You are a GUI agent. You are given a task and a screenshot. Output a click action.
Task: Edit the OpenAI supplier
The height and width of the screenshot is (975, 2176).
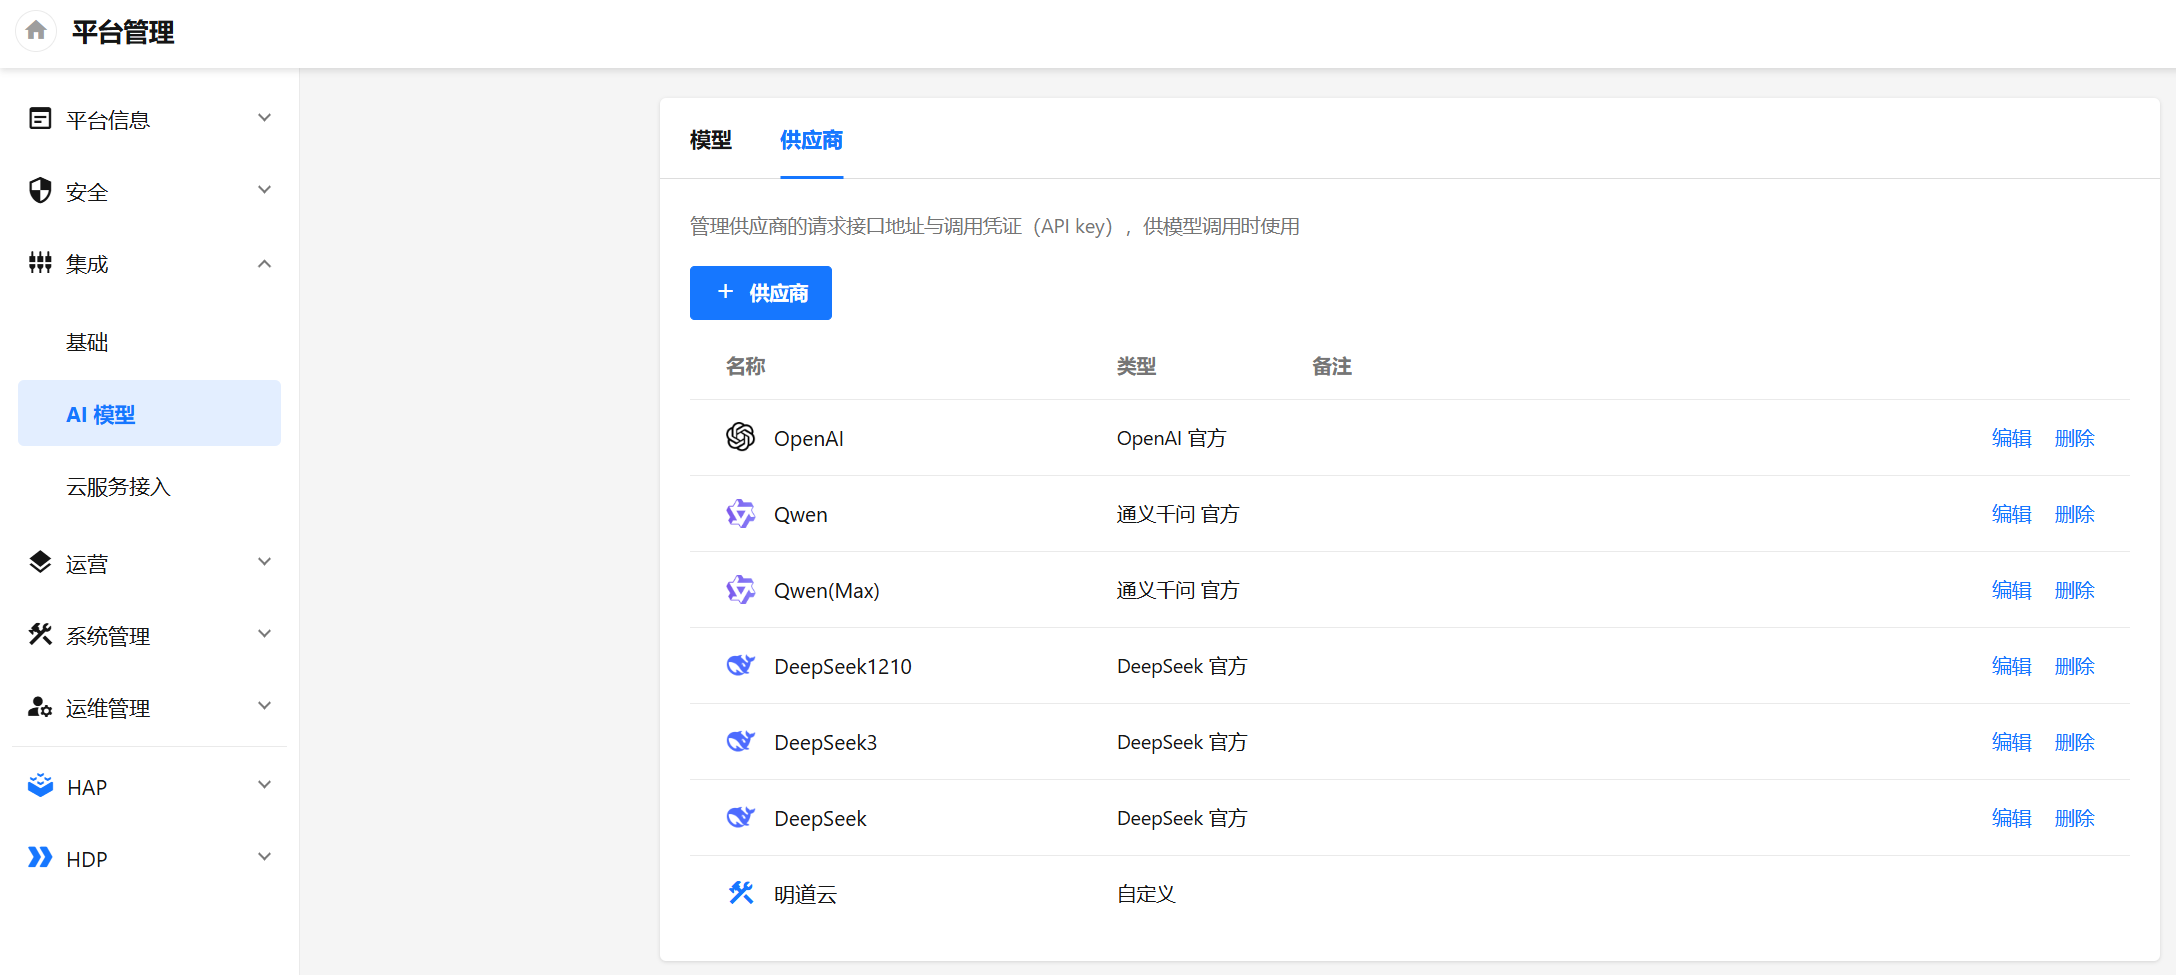pyautogui.click(x=2011, y=438)
